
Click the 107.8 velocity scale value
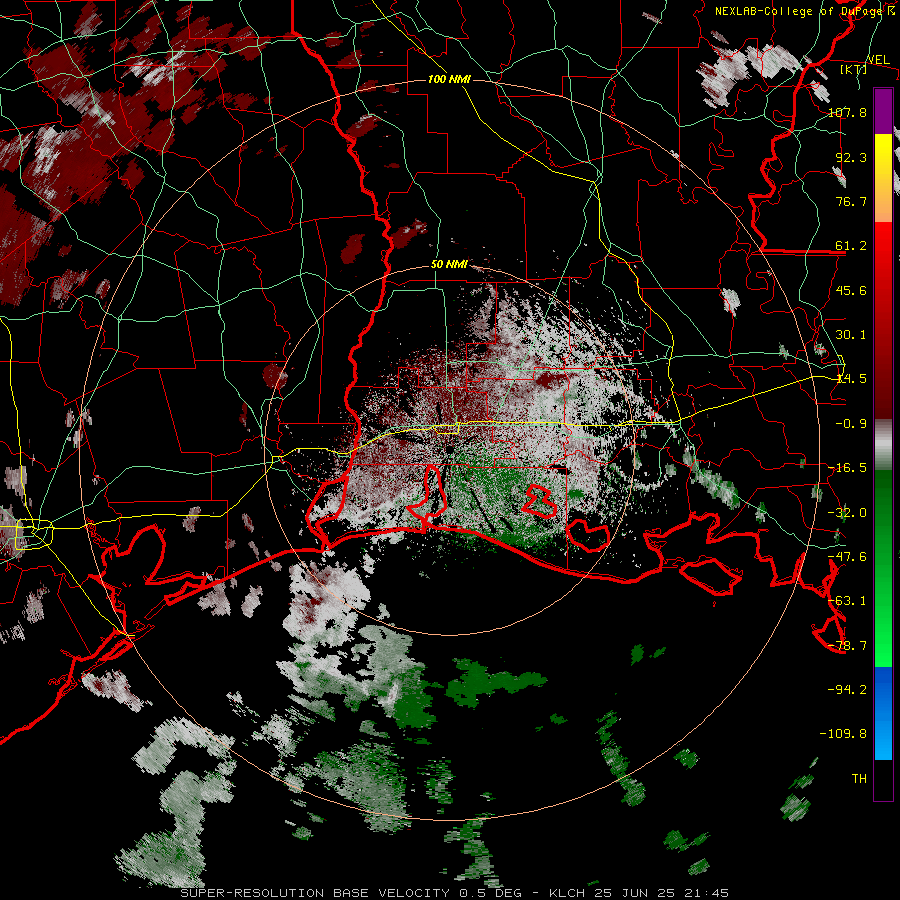(847, 112)
